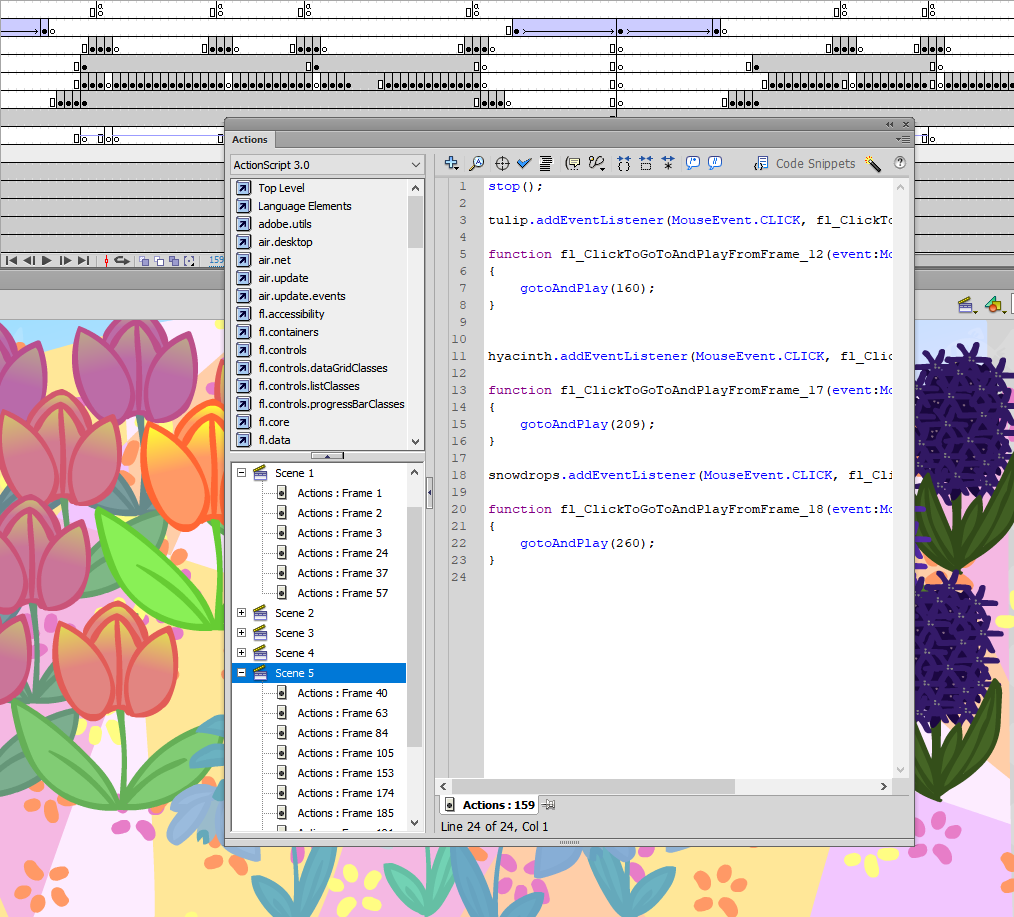Open Actions : Frame 105 script
This screenshot has width=1014, height=917.
click(x=345, y=753)
